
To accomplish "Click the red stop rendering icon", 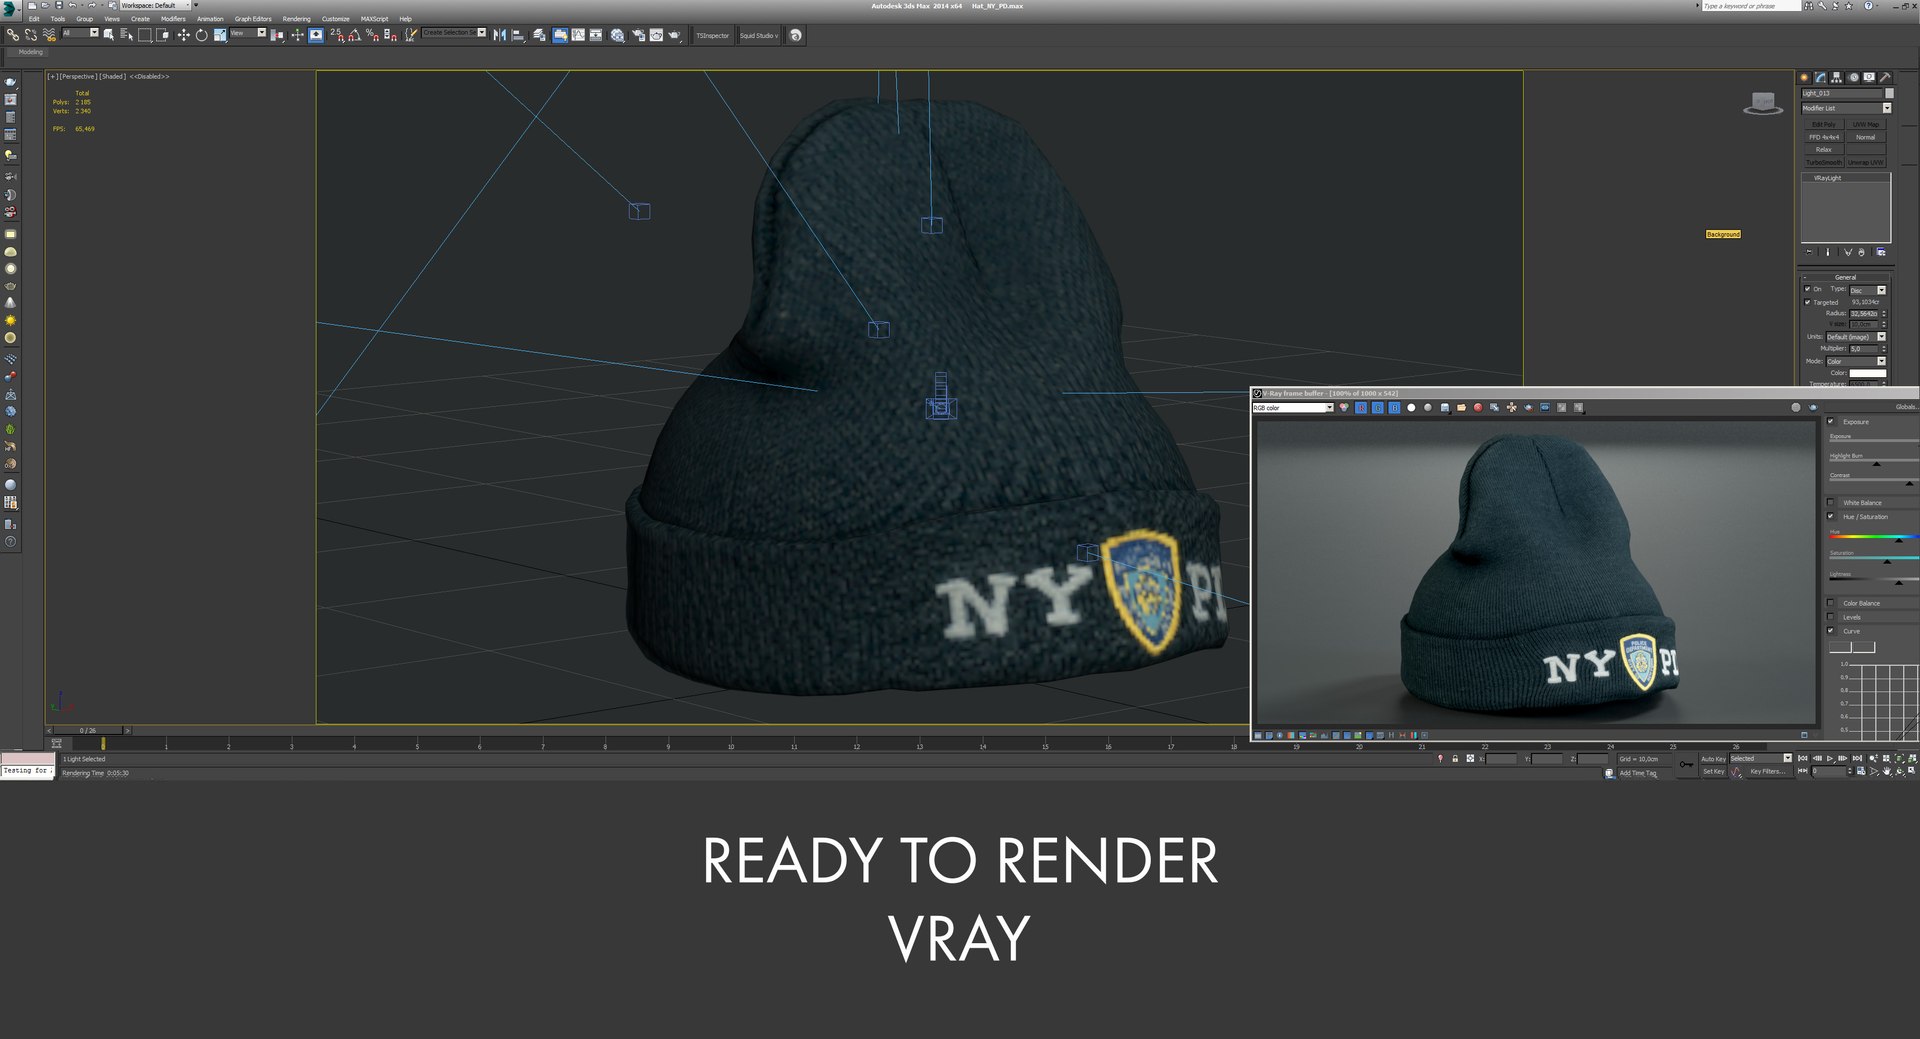I will pos(1478,408).
